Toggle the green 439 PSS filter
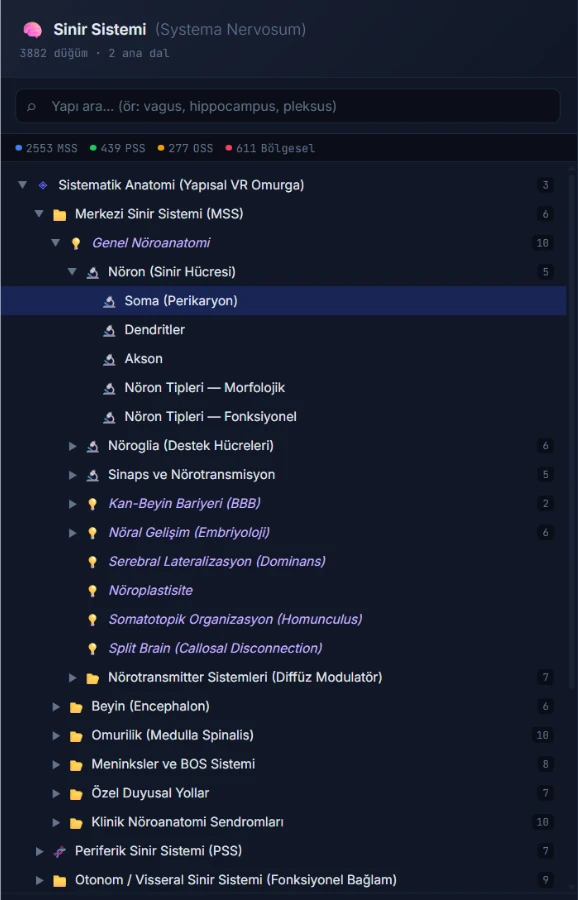Screen dimensions: 578x900 (118, 149)
